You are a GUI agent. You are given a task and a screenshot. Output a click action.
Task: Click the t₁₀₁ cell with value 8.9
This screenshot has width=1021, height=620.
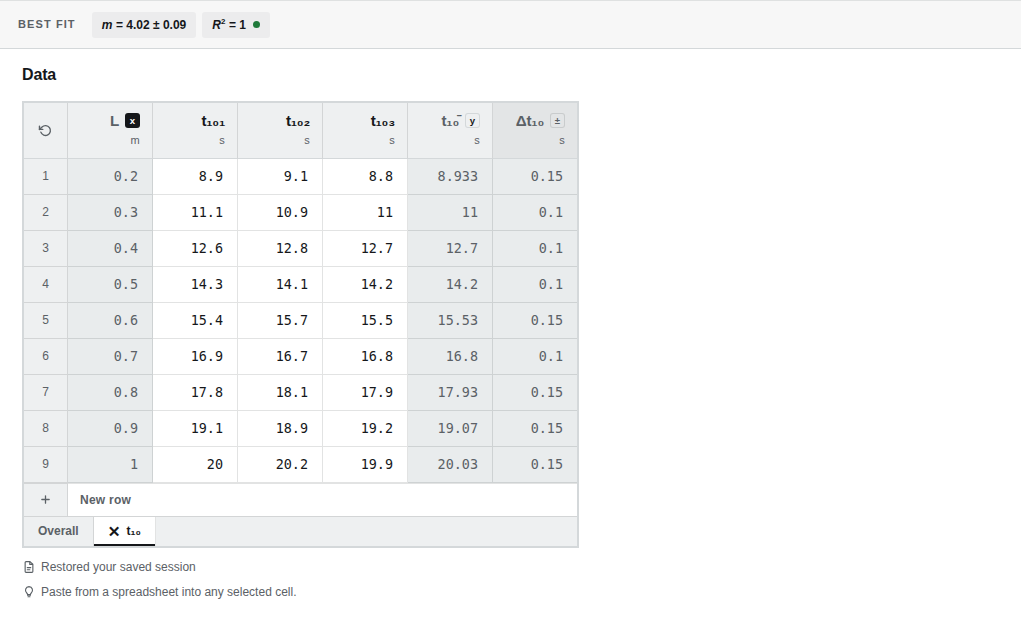[195, 176]
